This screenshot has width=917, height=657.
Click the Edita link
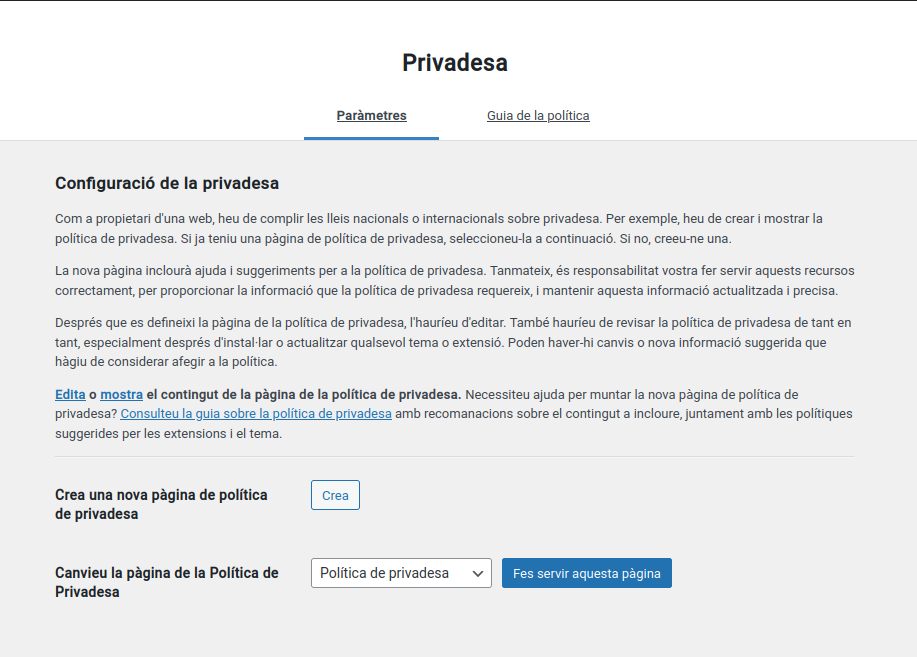click(69, 395)
